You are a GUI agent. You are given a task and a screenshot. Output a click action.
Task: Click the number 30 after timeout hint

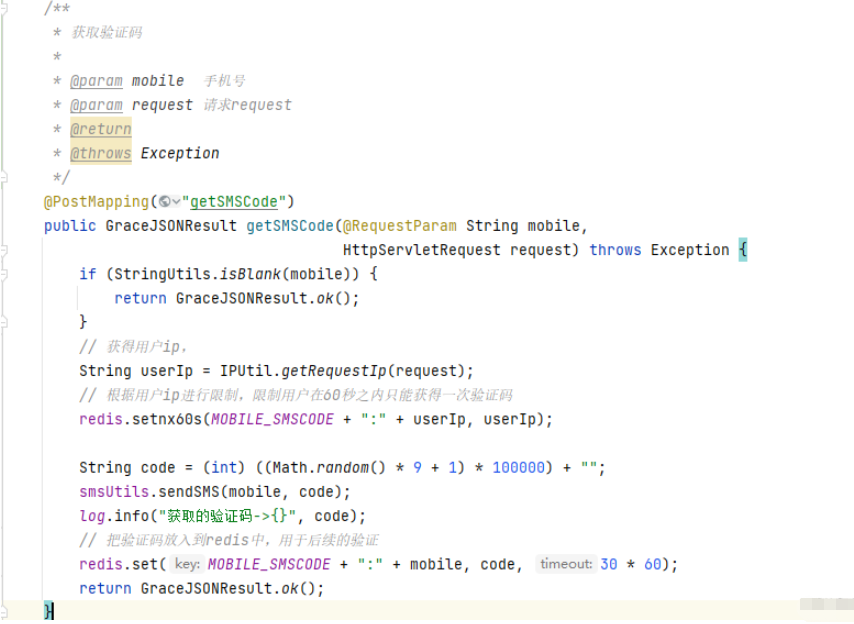(x=608, y=564)
